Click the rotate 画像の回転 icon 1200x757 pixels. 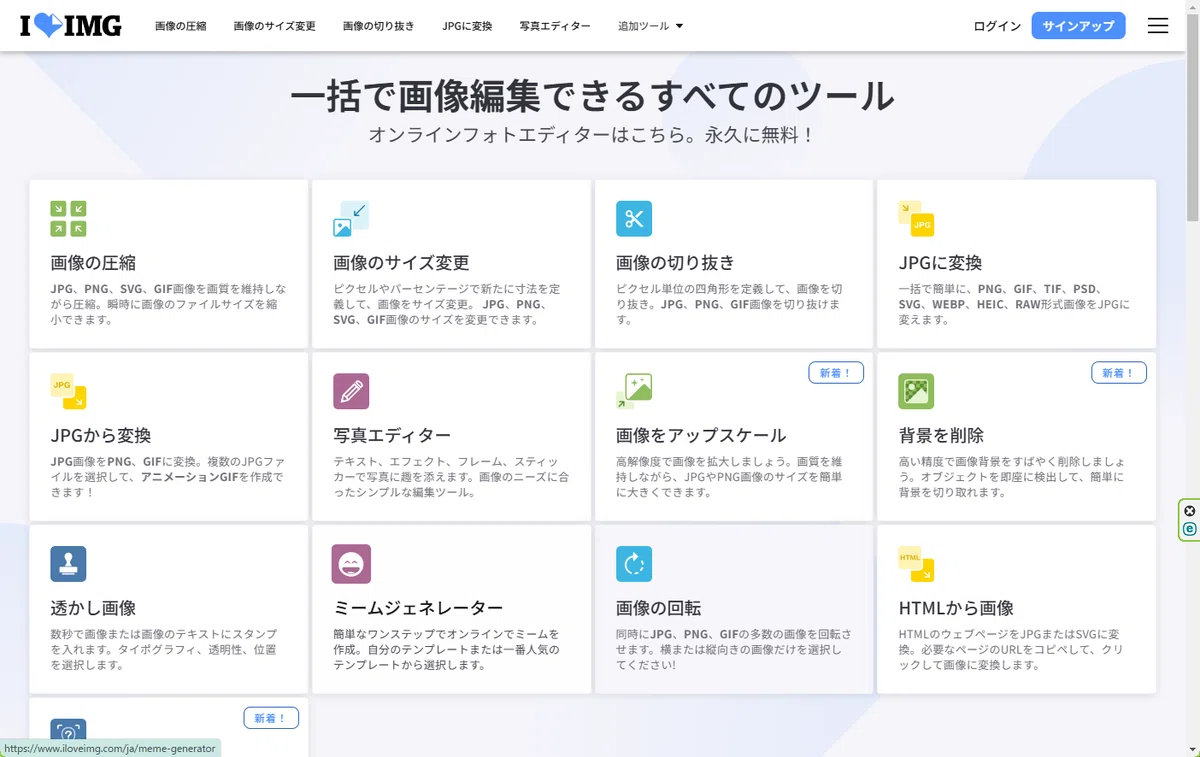pos(634,564)
